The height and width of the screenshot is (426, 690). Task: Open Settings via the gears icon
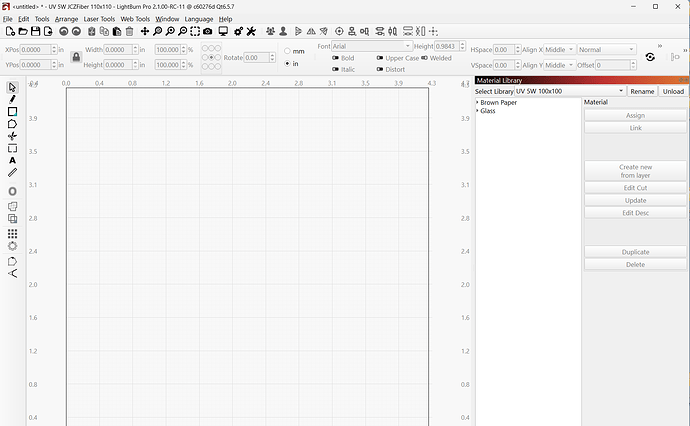[x=239, y=31]
